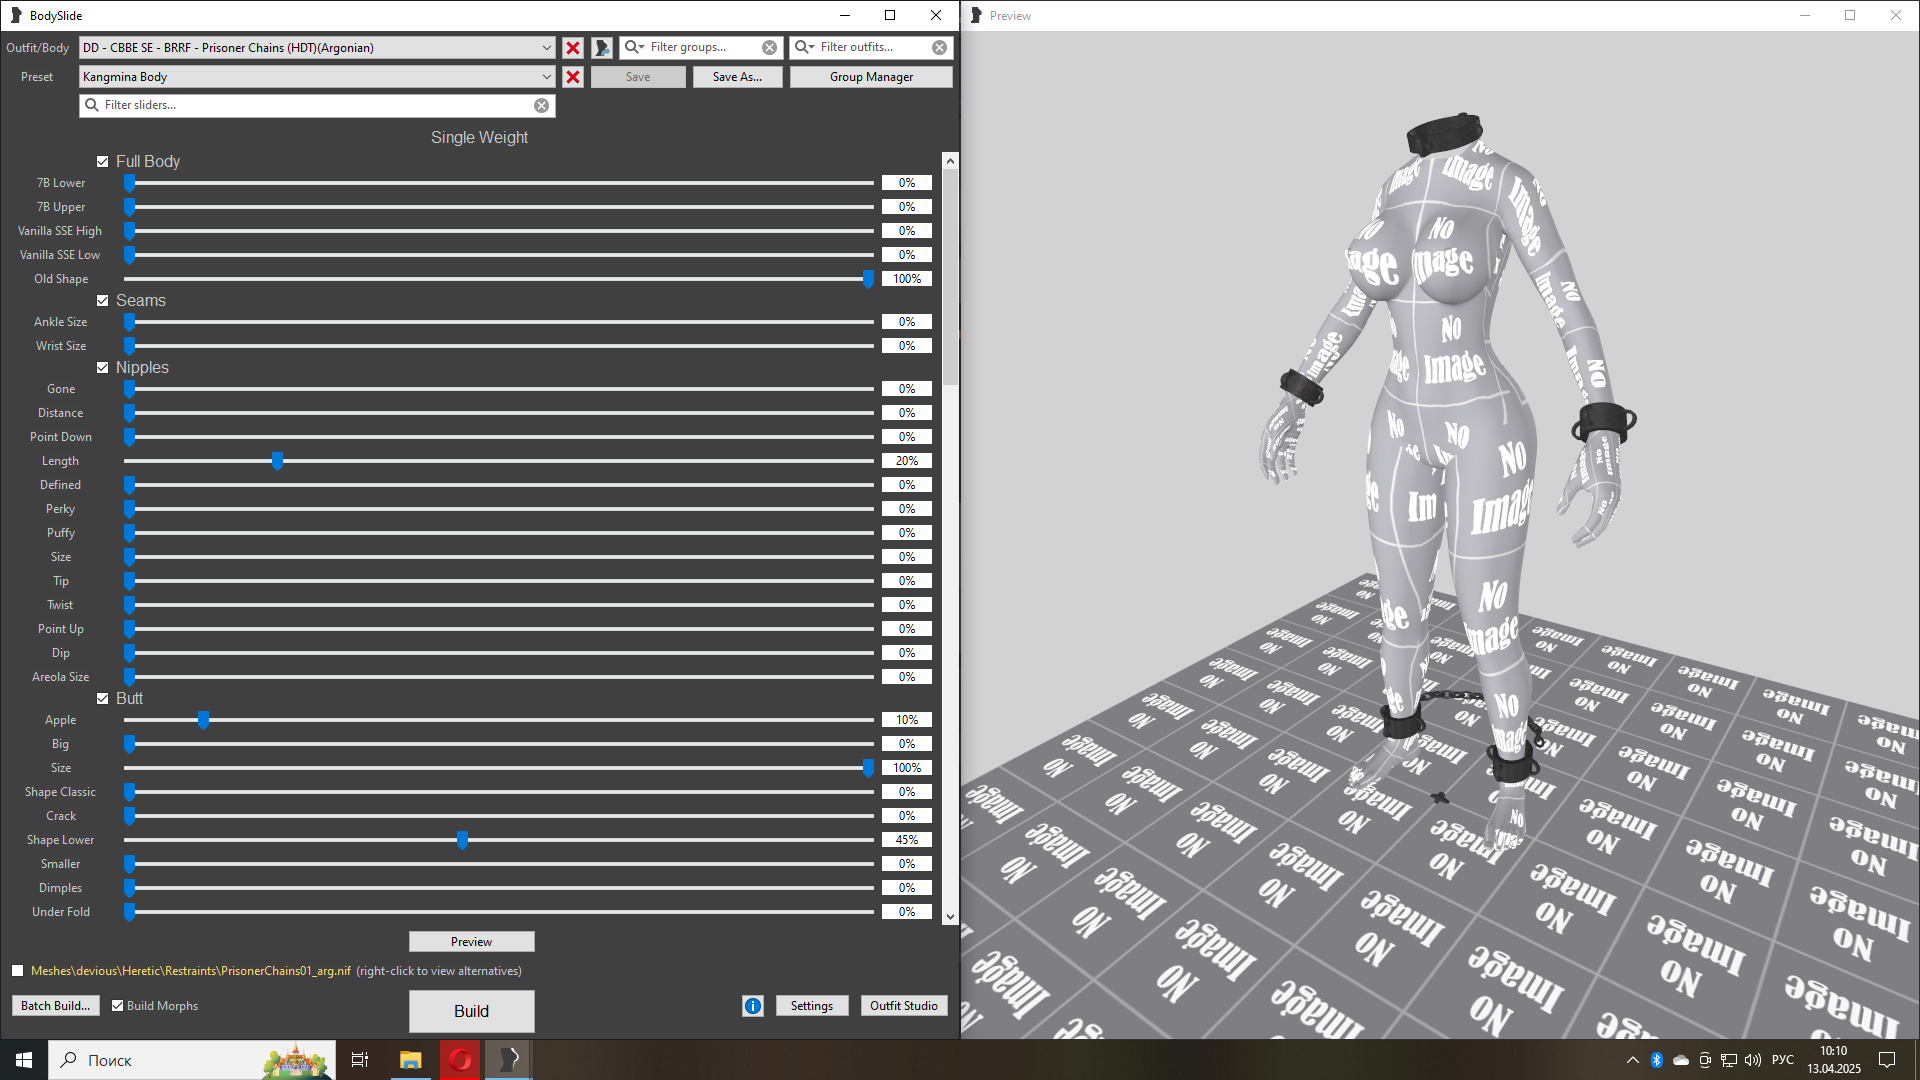This screenshot has height=1080, width=1920.
Task: Clear the Filter groups field
Action: (x=769, y=48)
